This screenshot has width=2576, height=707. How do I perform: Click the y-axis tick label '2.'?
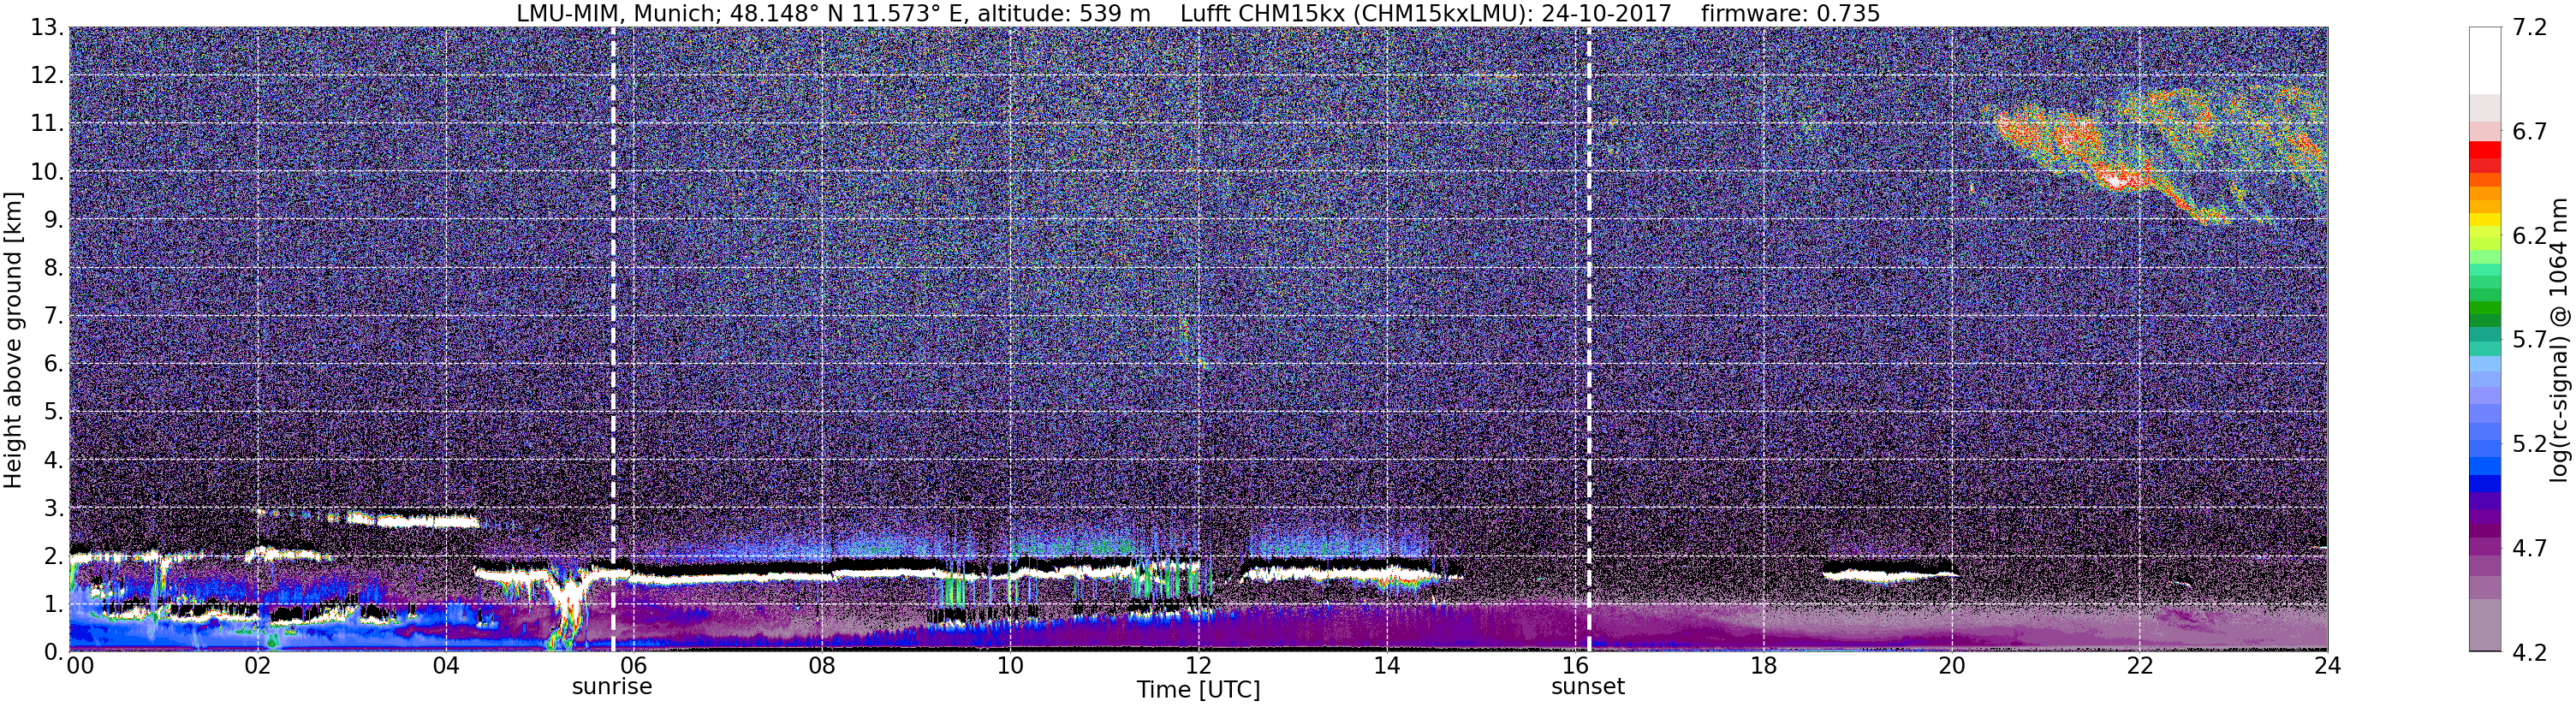point(54,555)
